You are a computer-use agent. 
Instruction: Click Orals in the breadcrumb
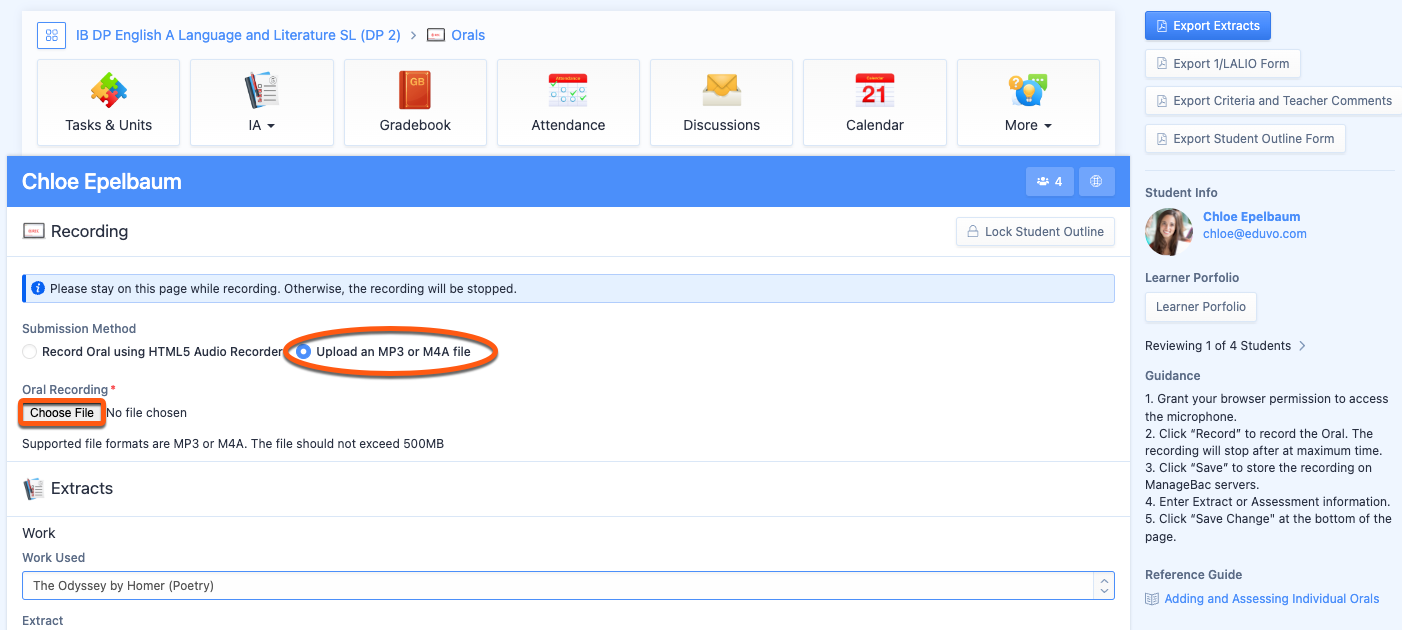pos(467,35)
